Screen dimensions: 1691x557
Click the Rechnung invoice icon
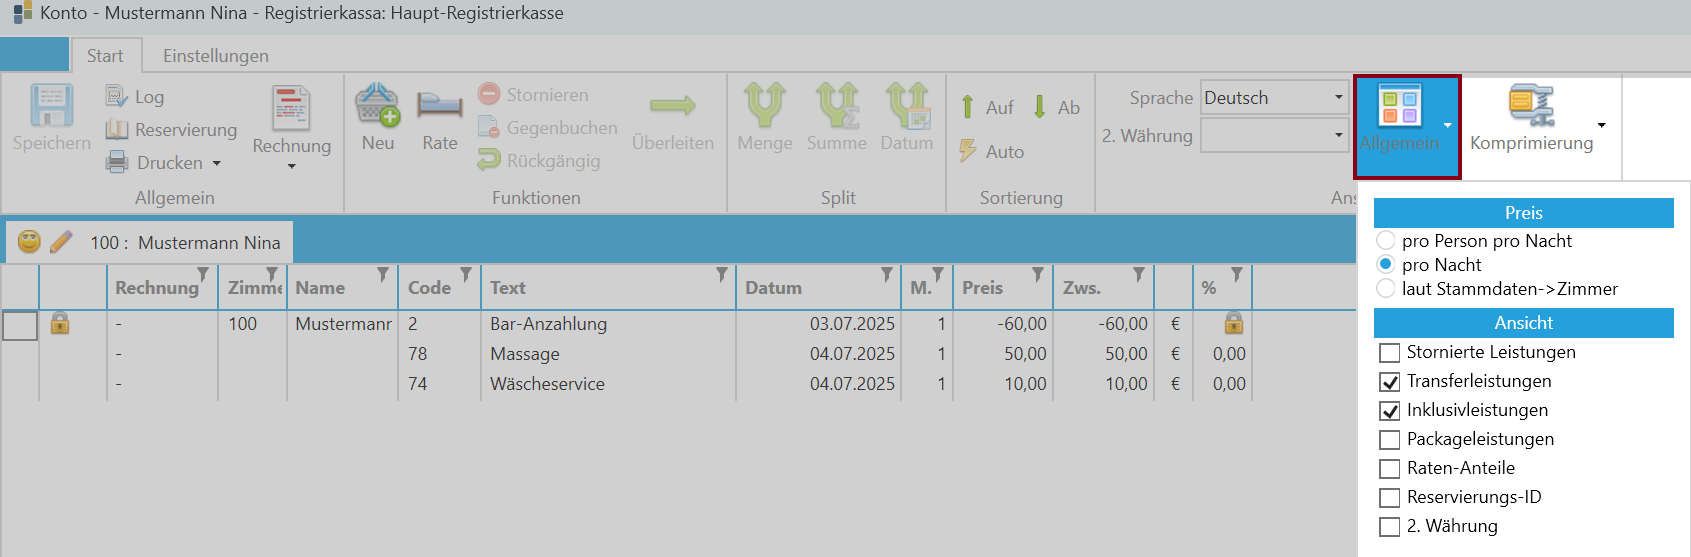(291, 108)
